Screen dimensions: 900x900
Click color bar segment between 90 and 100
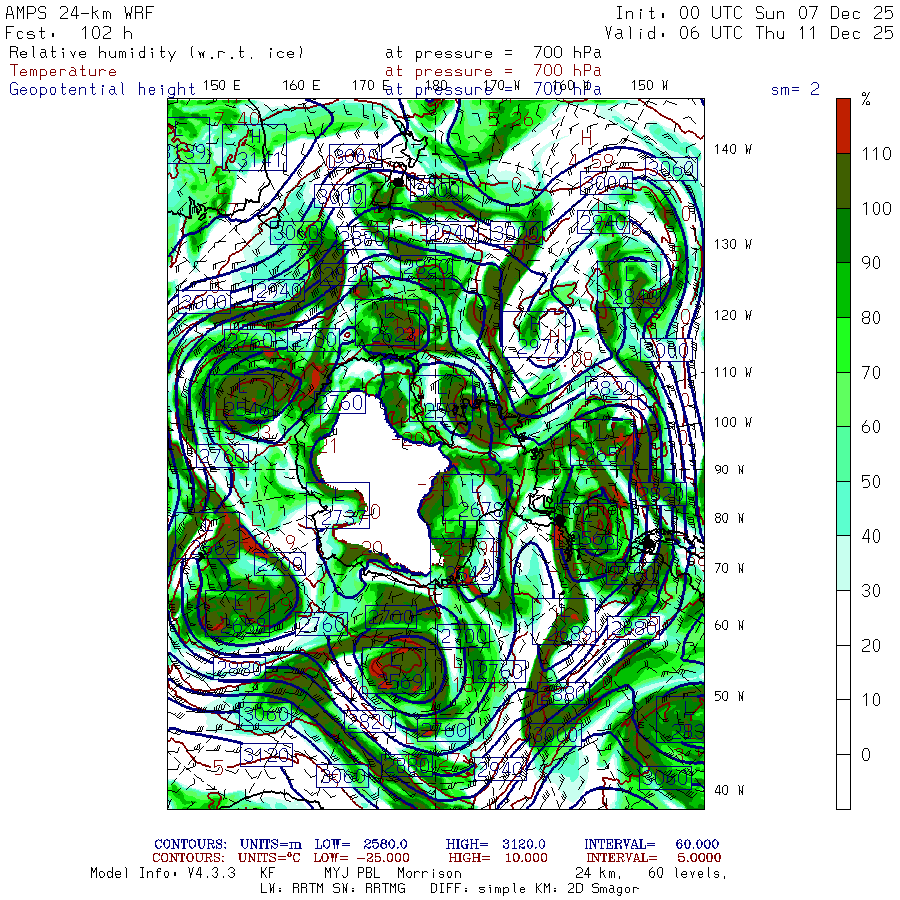[843, 235]
